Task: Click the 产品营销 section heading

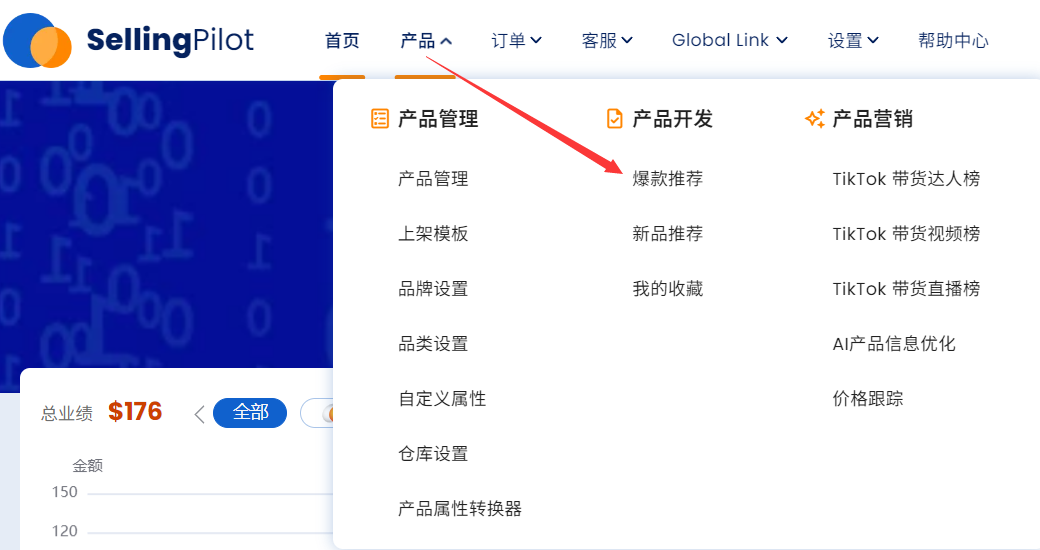Action: click(x=872, y=119)
